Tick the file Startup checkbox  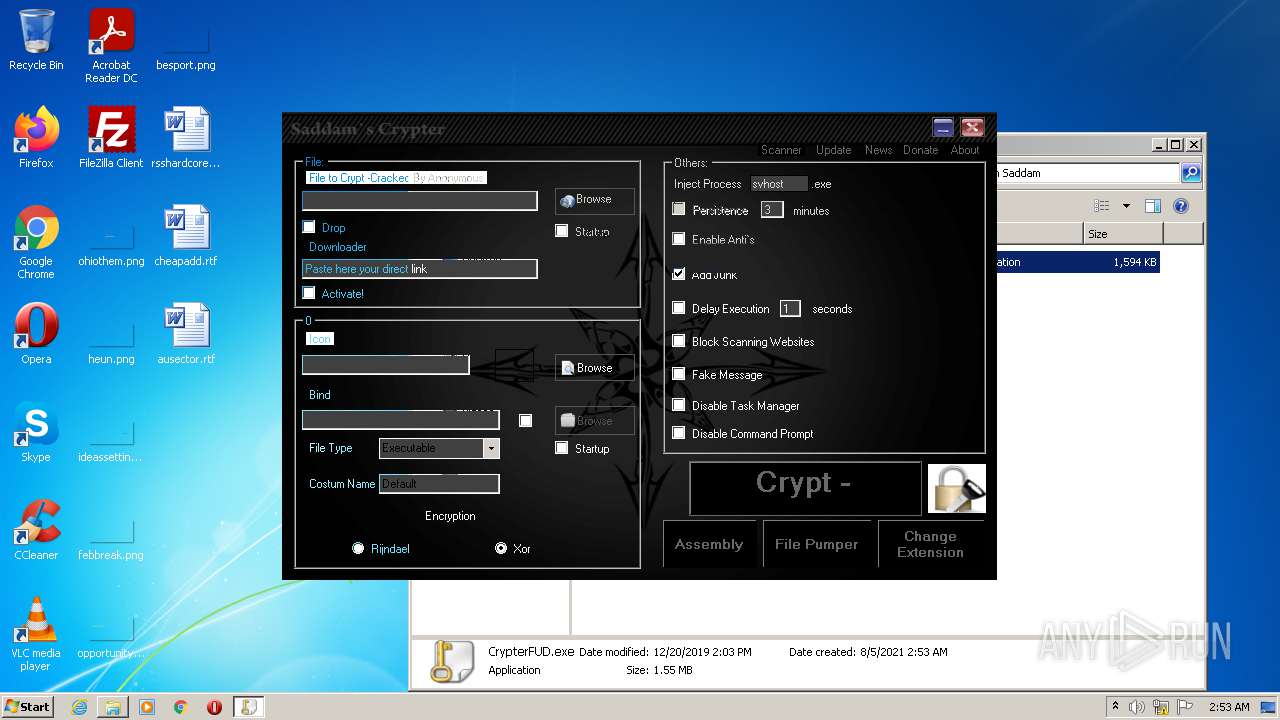coord(562,231)
